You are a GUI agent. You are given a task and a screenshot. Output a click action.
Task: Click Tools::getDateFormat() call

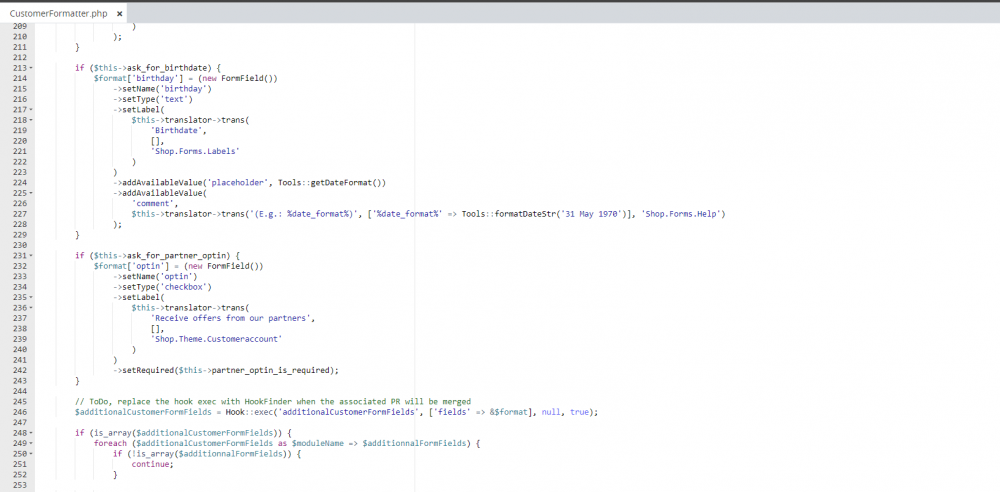[332, 183]
